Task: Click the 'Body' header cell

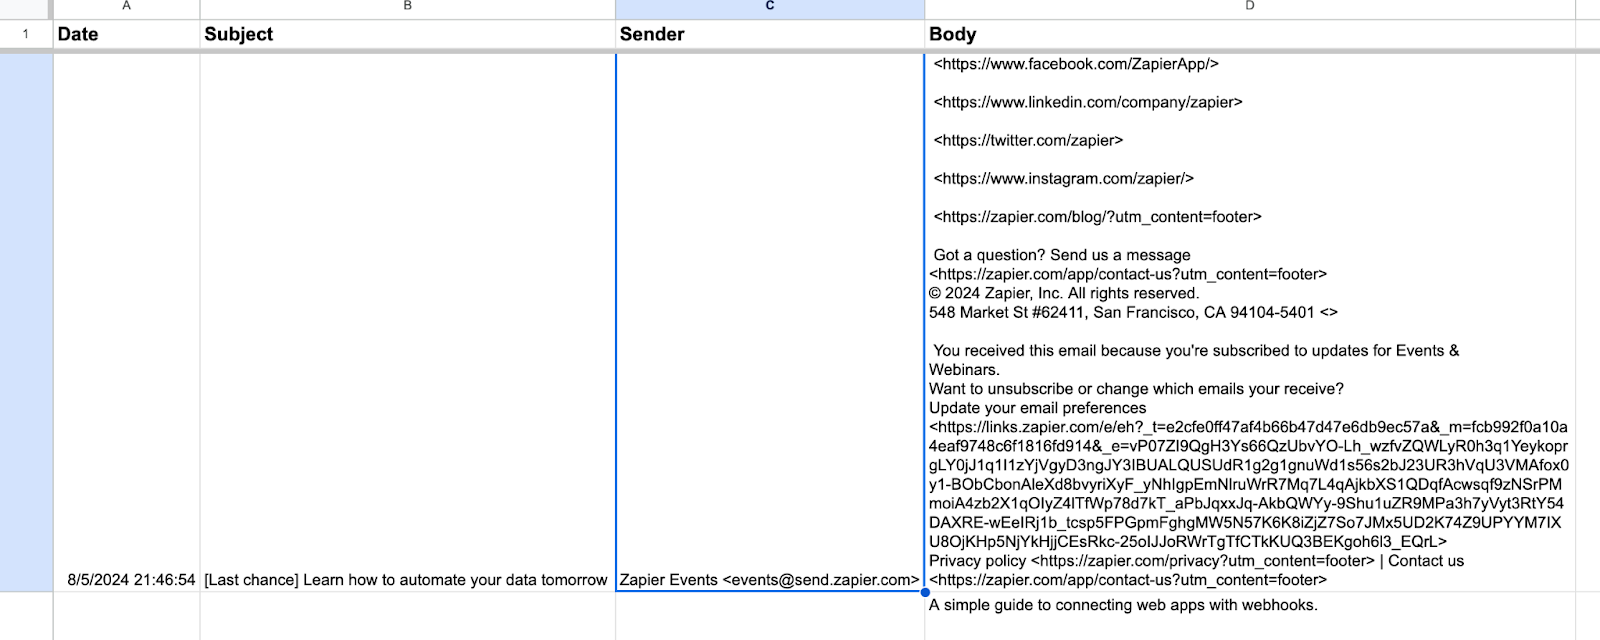Action: coord(1249,34)
